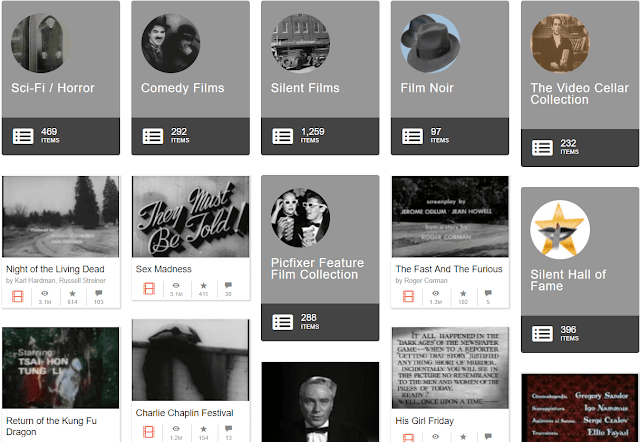
Task: Click film icon under Sex Madness
Action: (149, 289)
